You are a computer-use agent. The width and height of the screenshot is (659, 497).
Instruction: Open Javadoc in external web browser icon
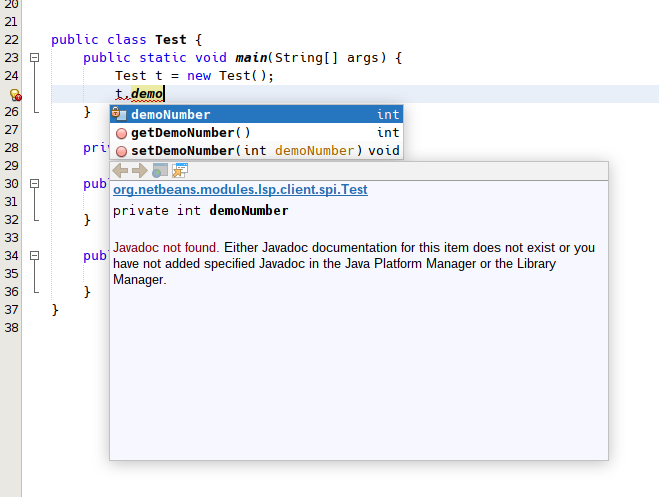pos(160,171)
